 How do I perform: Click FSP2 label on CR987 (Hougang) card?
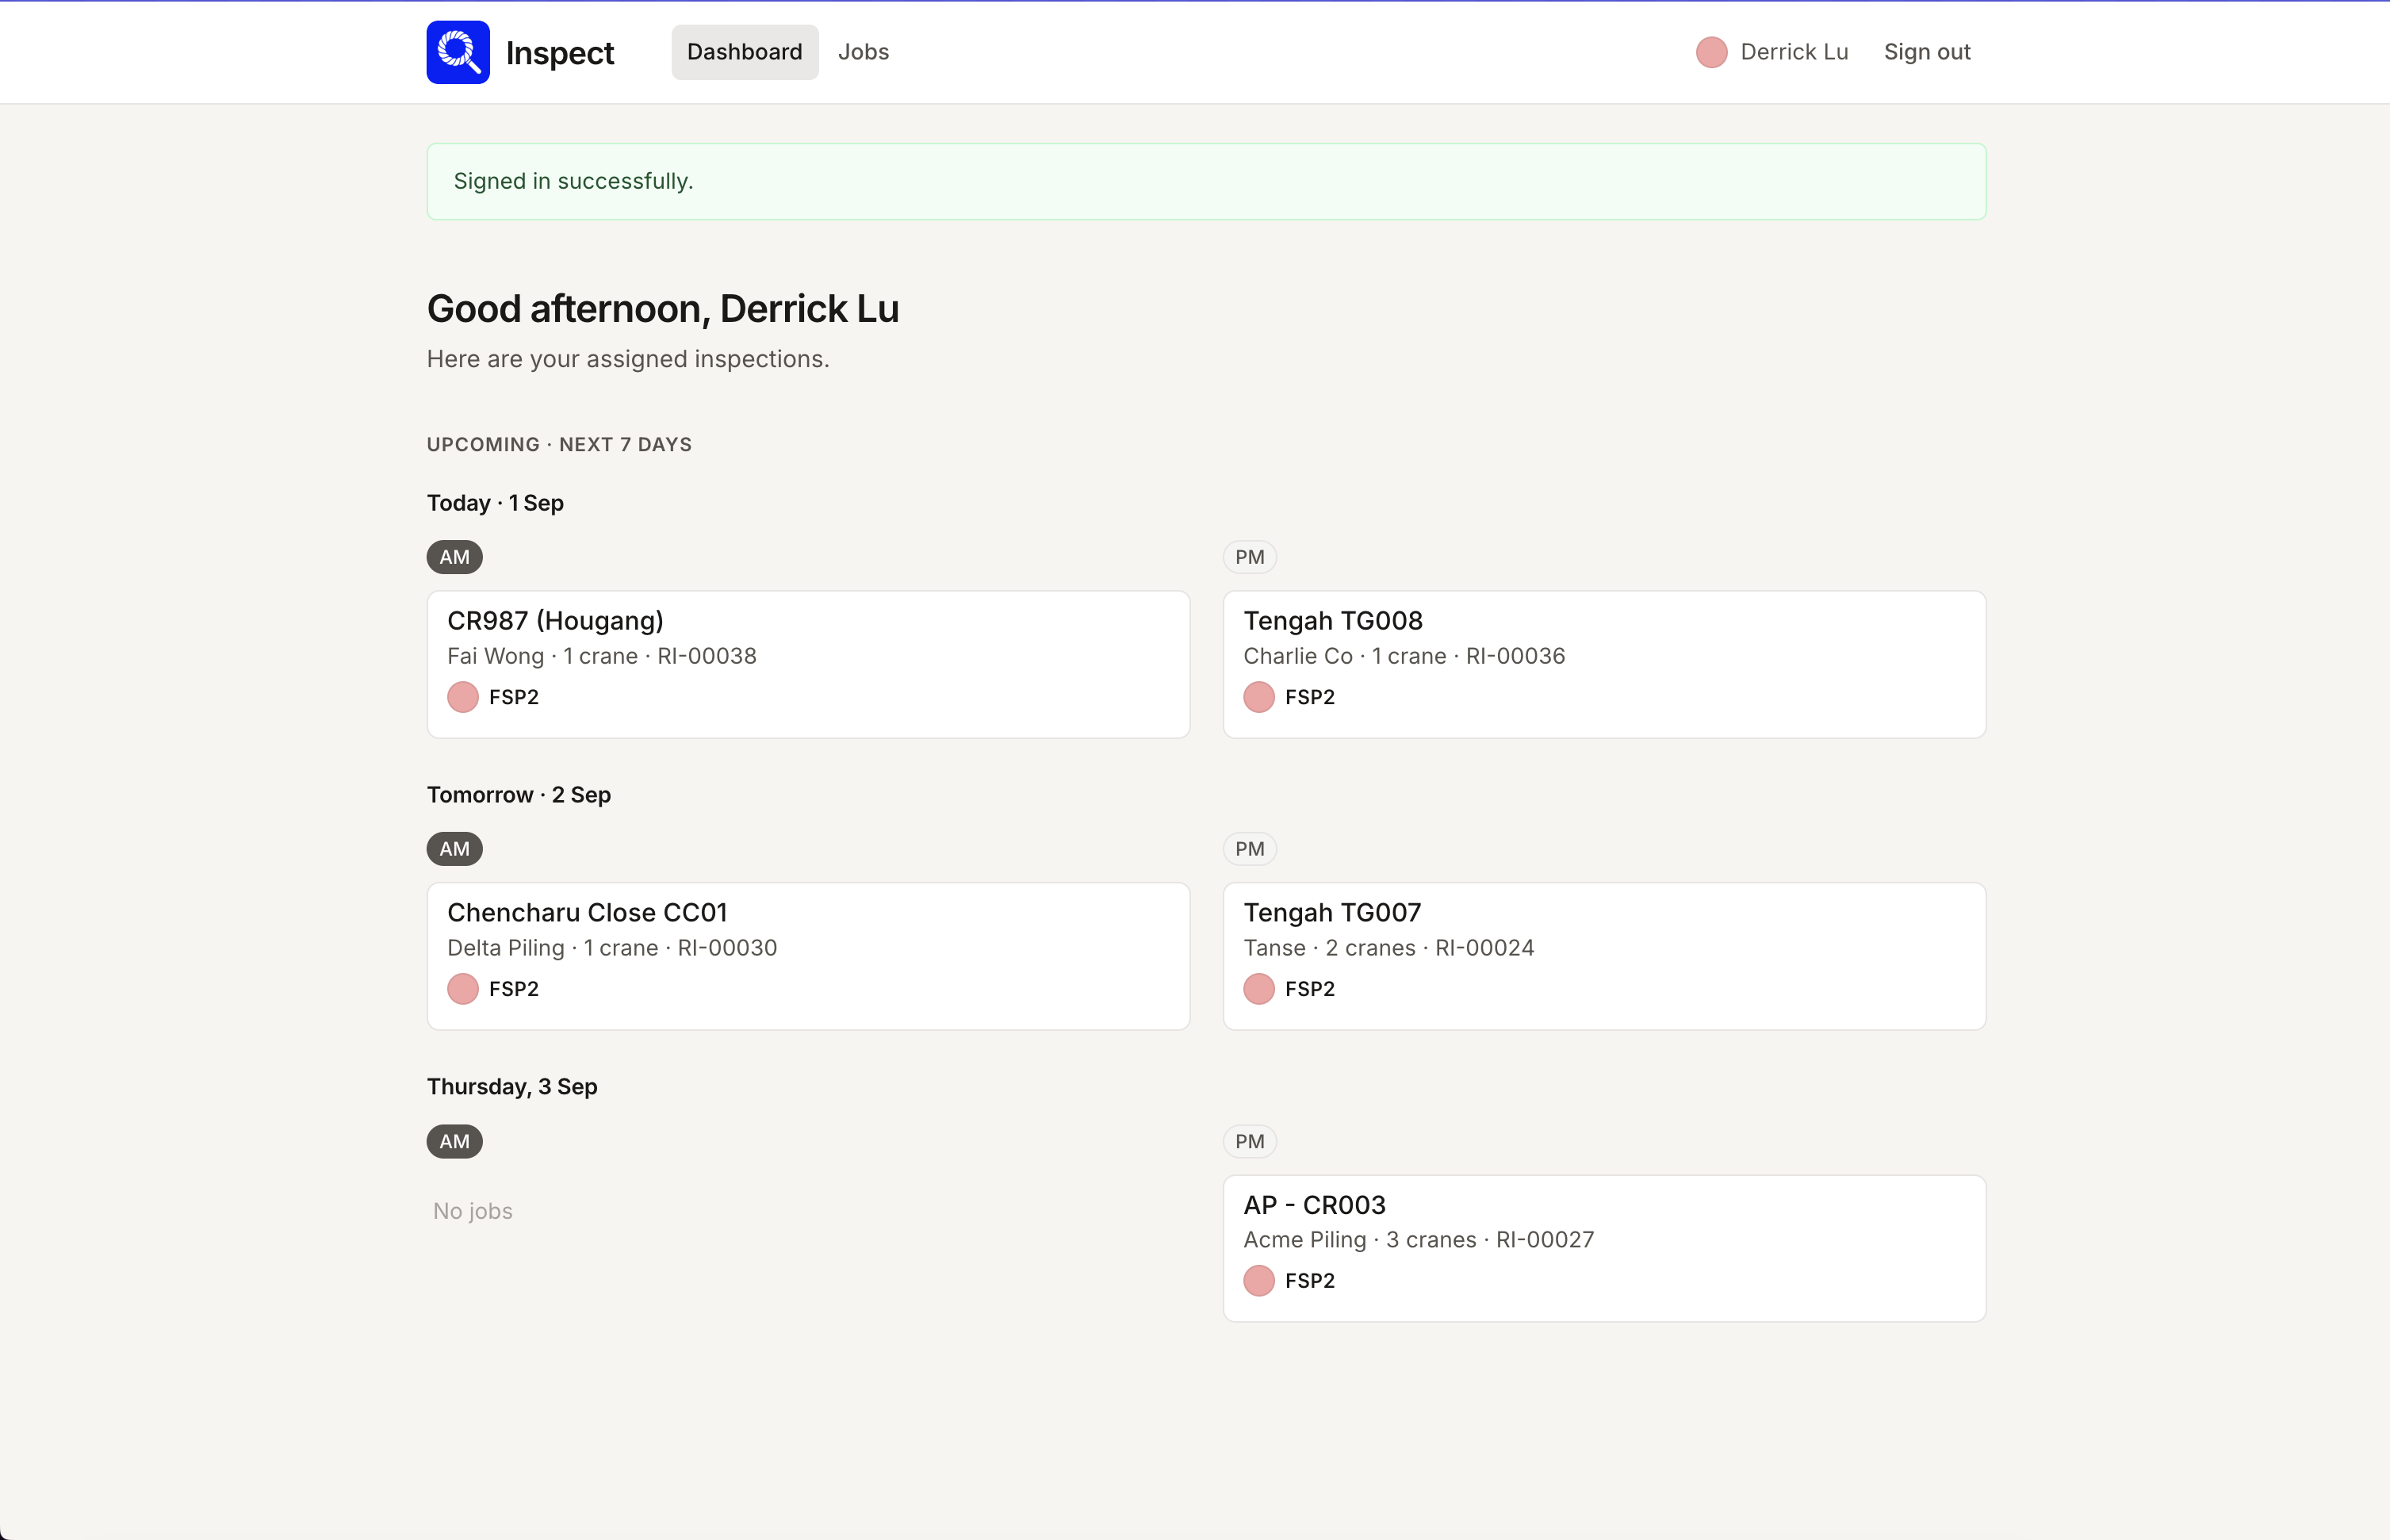point(514,697)
